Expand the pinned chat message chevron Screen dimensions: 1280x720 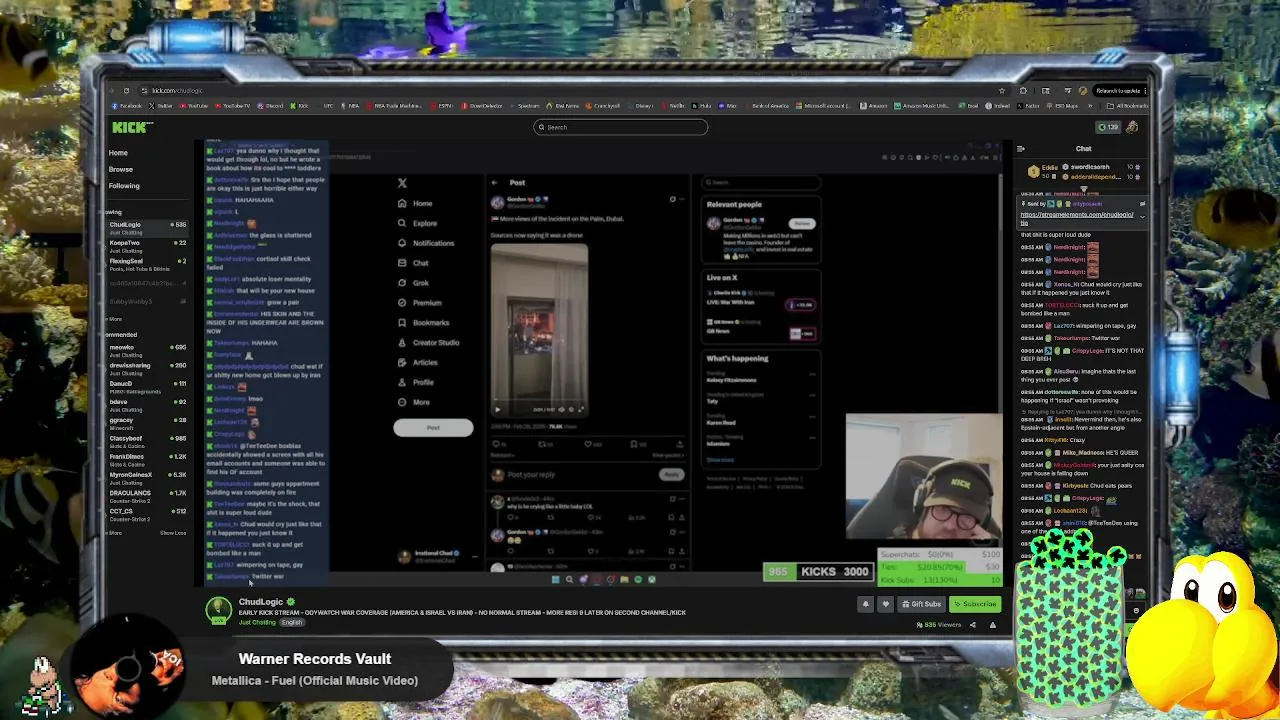click(x=1142, y=216)
